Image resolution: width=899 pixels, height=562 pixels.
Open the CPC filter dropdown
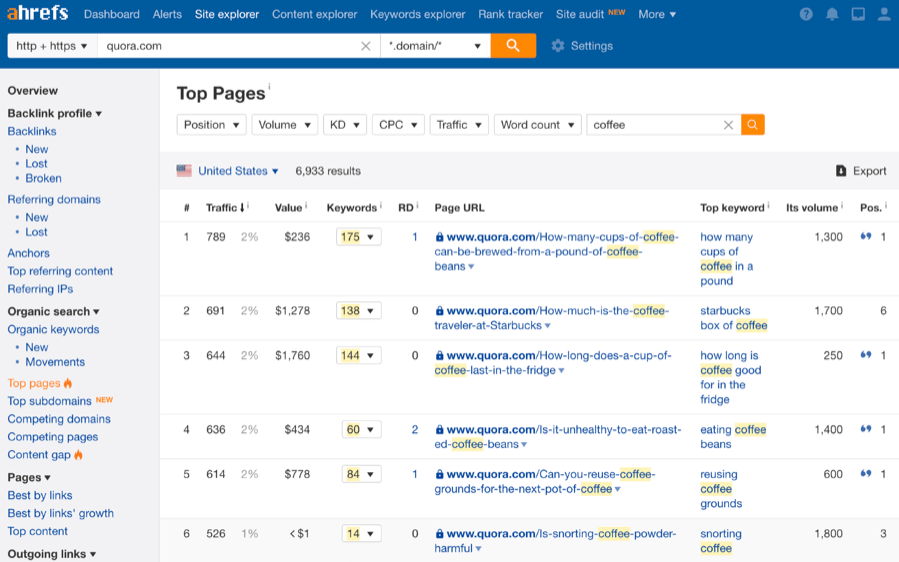[x=398, y=125]
